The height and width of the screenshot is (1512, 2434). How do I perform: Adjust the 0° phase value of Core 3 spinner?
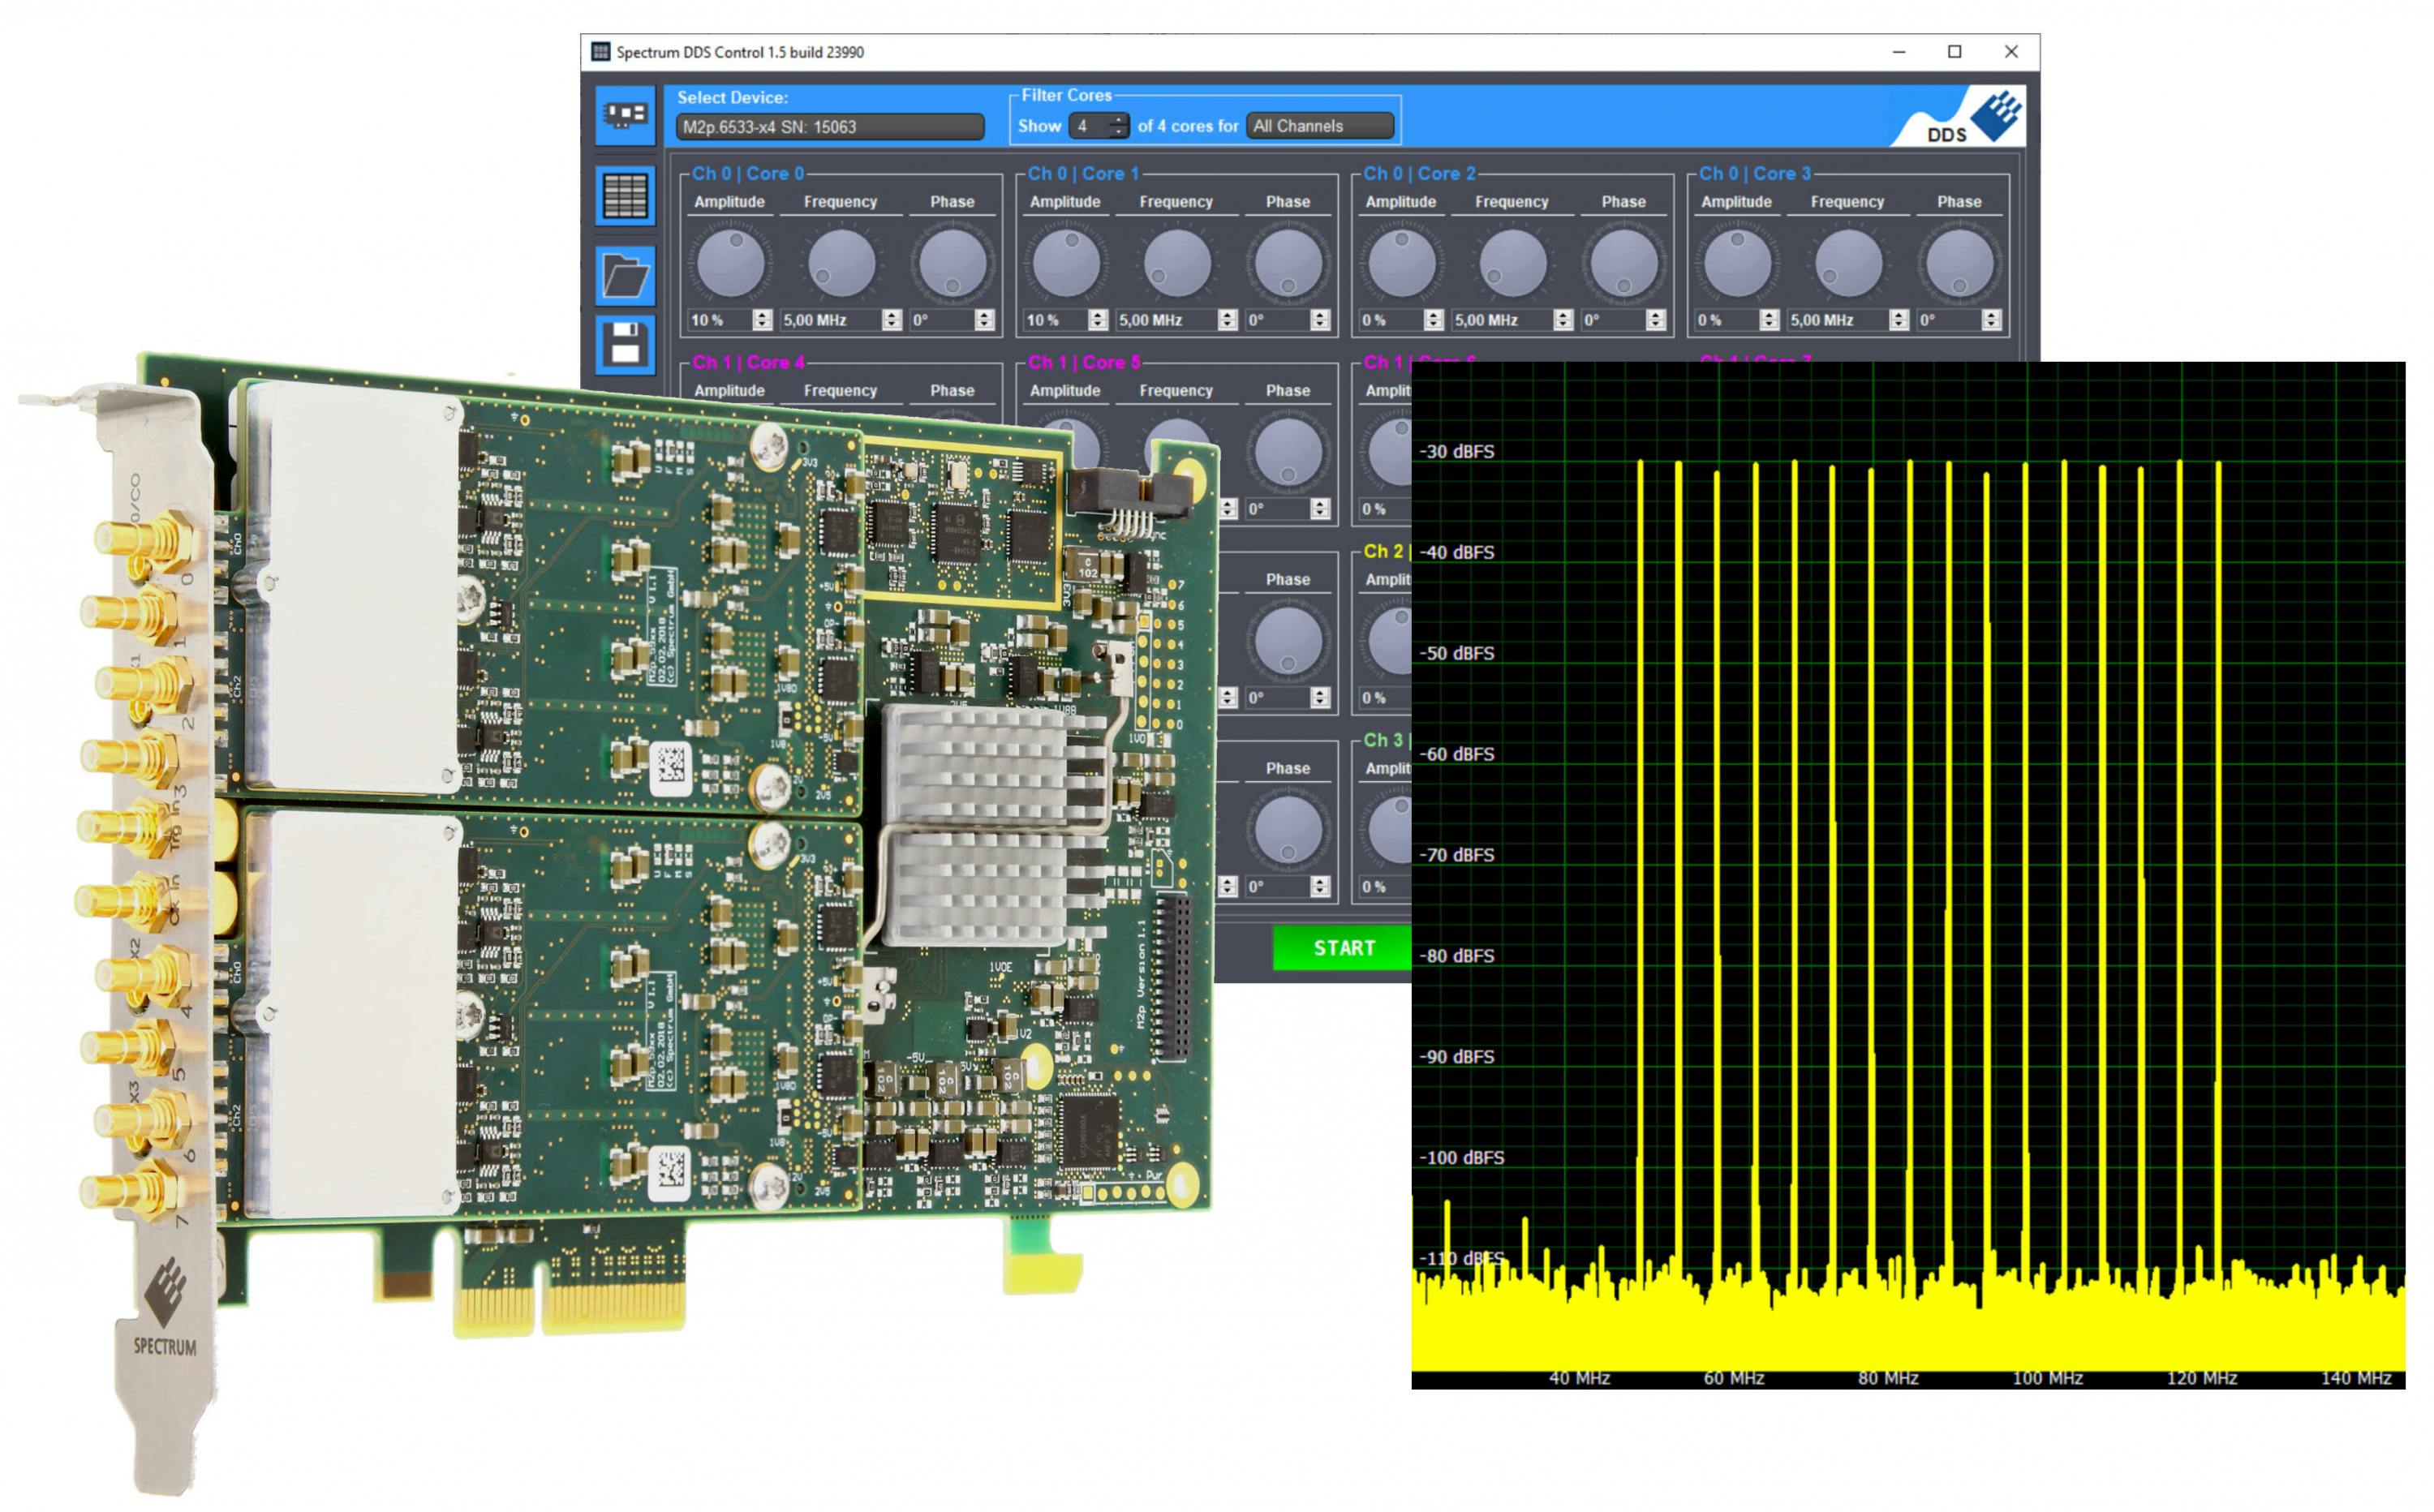[x=1991, y=321]
